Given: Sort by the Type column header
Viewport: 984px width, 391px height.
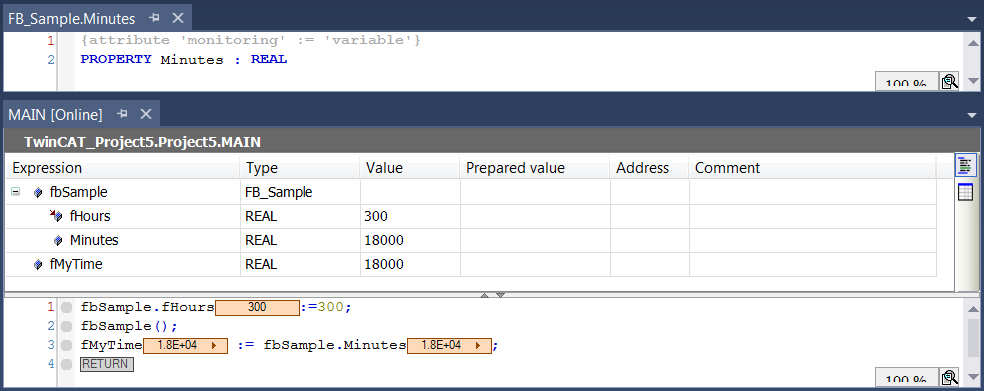Looking at the screenshot, I should tap(300, 168).
